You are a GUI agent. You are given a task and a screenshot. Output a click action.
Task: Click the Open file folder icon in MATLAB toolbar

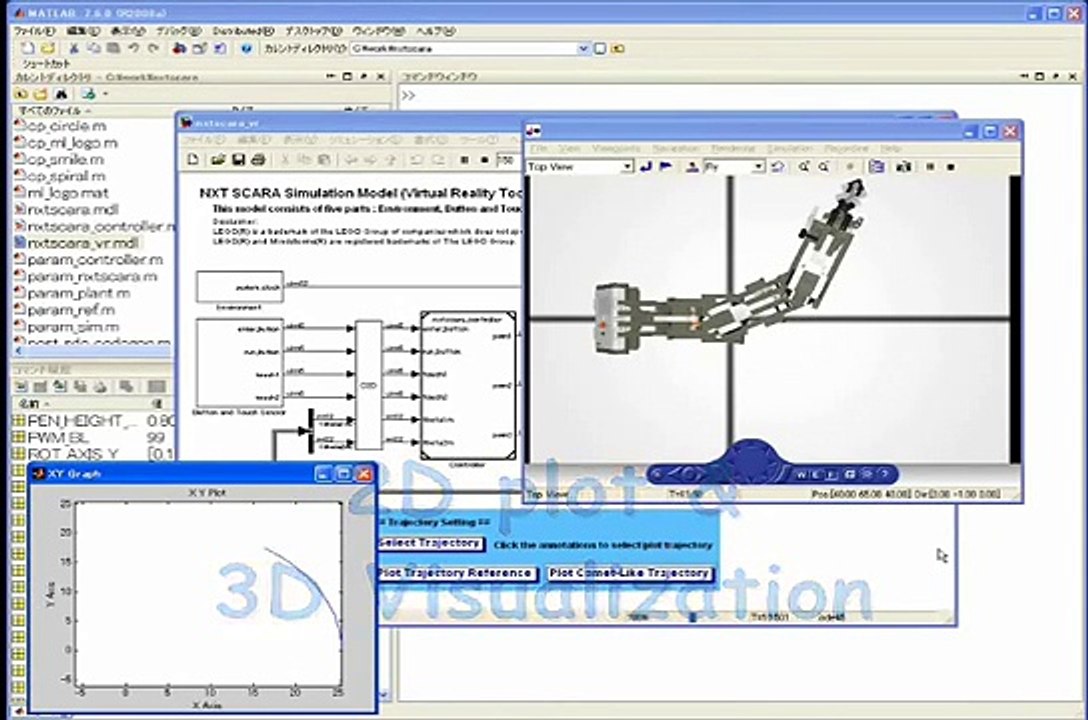point(47,49)
